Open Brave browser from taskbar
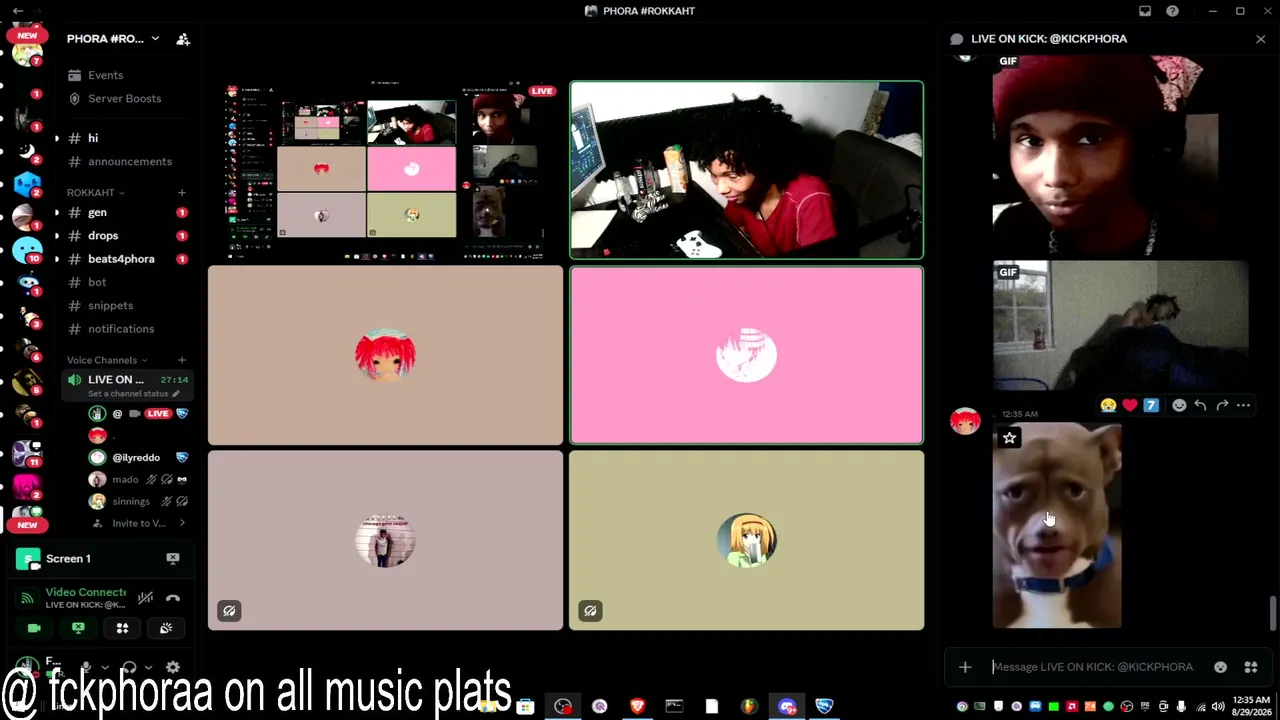Screen dimensions: 1280x720 637,706
